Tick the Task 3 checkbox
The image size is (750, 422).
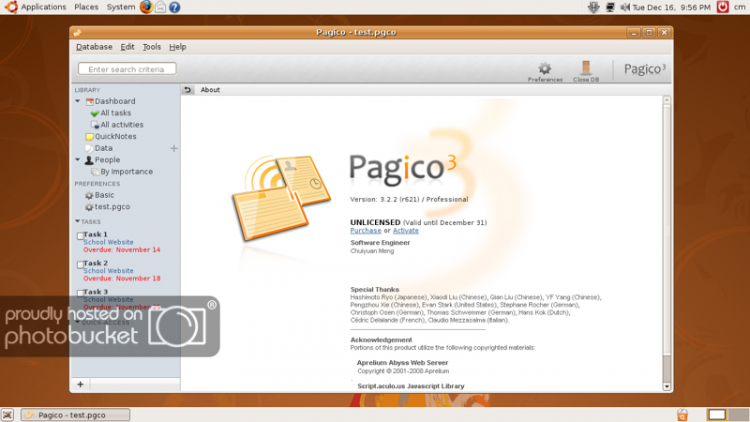(x=79, y=293)
